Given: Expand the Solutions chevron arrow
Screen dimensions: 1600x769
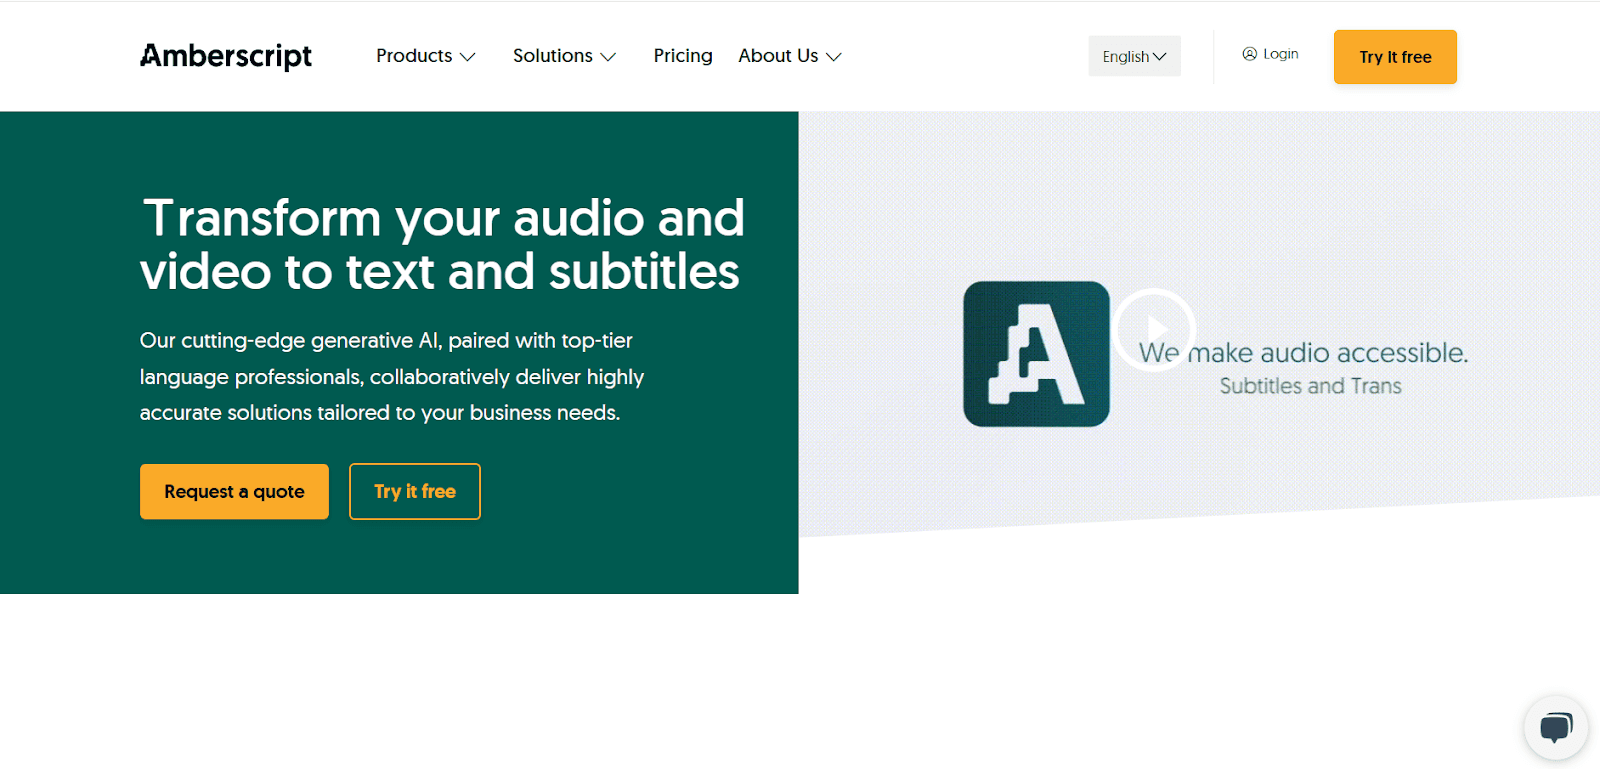Looking at the screenshot, I should click(608, 57).
